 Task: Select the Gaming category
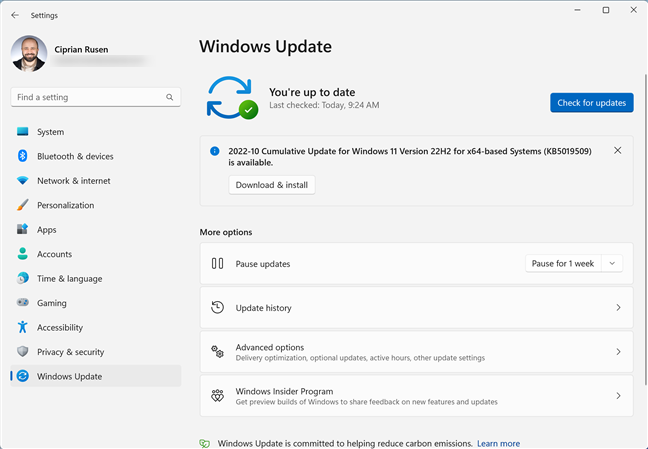pos(95,303)
